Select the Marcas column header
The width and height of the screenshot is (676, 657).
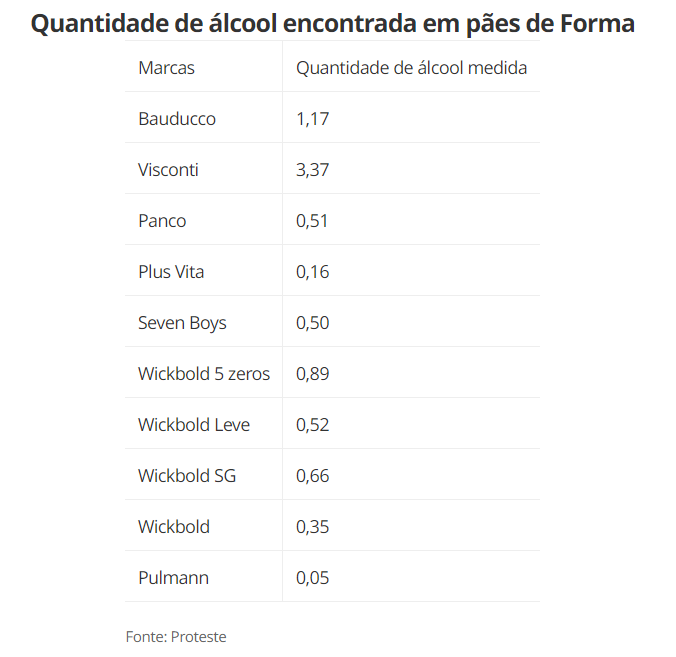tap(166, 68)
